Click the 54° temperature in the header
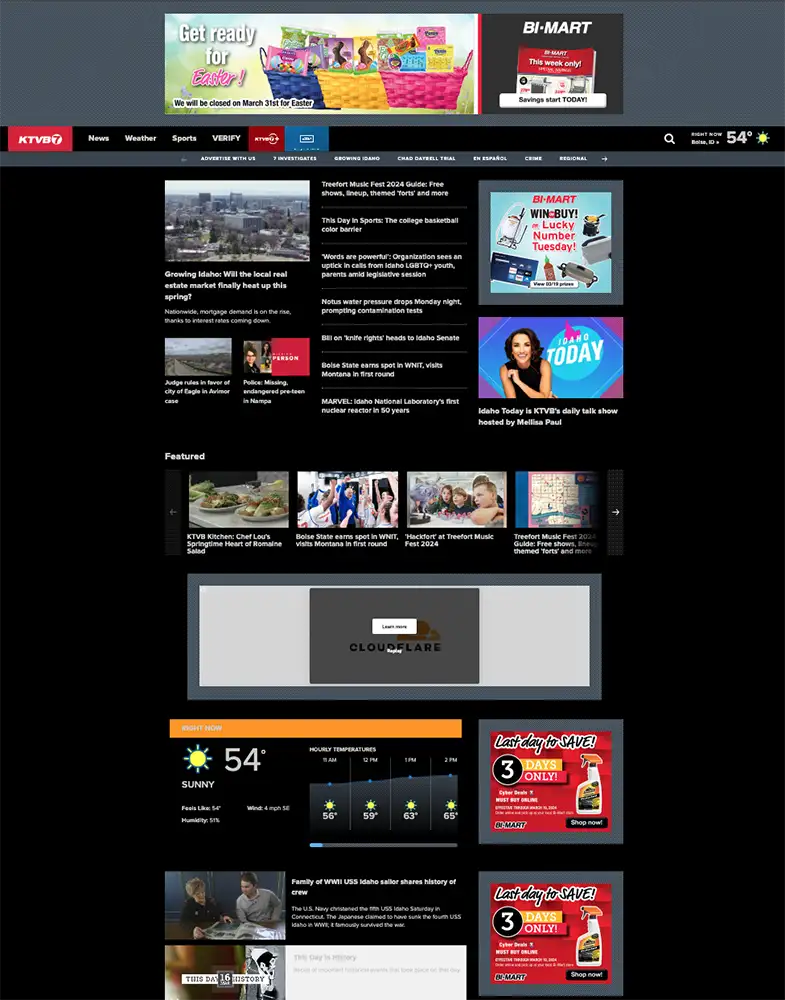 [739, 138]
